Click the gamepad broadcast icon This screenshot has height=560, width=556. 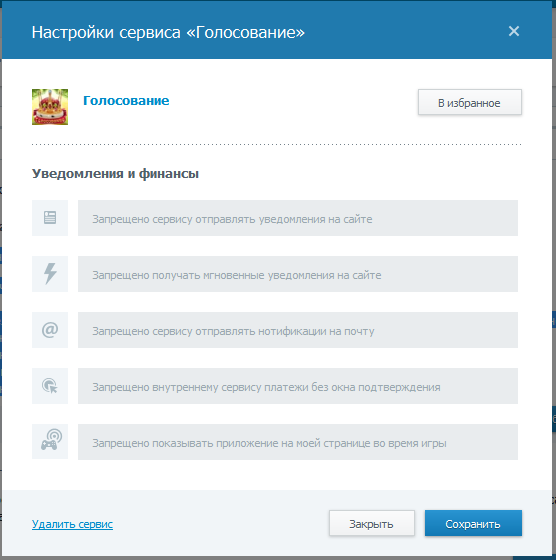coord(50,442)
